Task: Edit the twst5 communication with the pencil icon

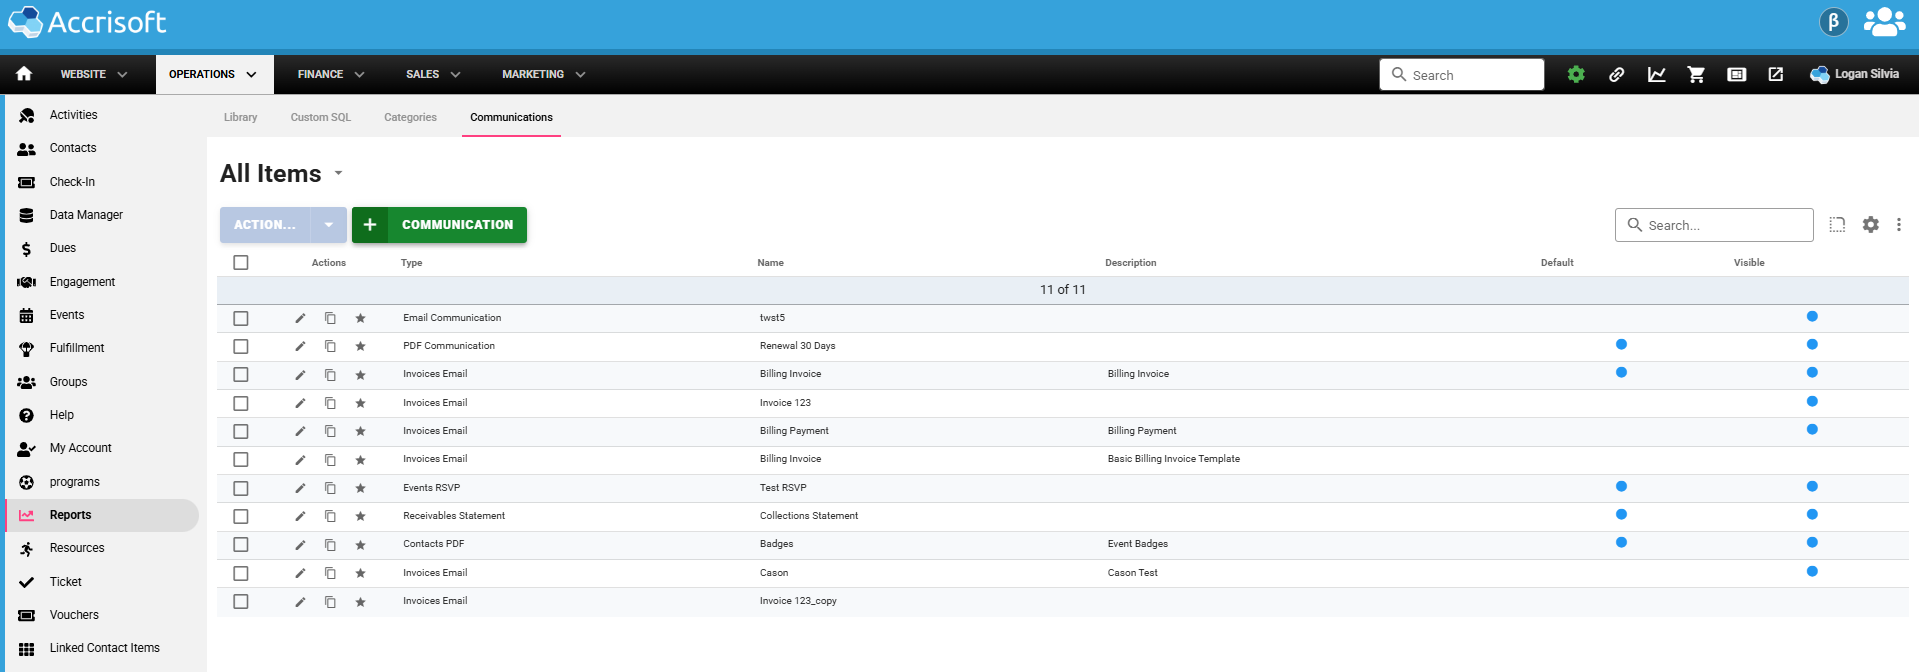Action: (x=300, y=318)
